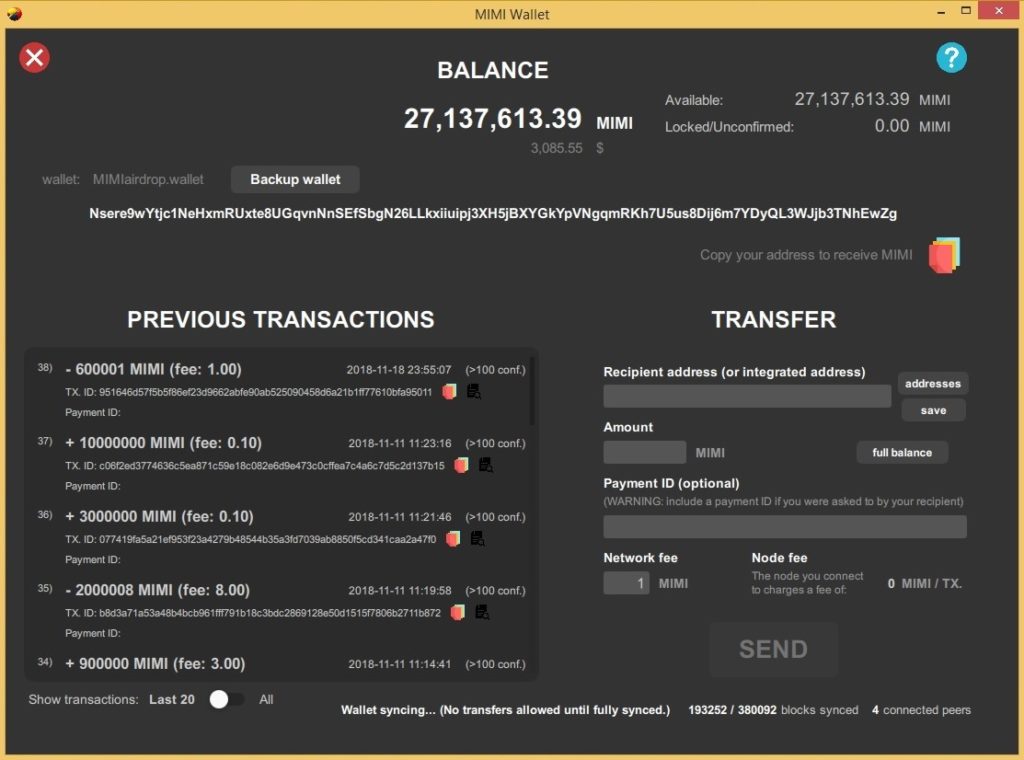This screenshot has height=760, width=1024.
Task: Focus the Payment ID input field
Action: [784, 527]
